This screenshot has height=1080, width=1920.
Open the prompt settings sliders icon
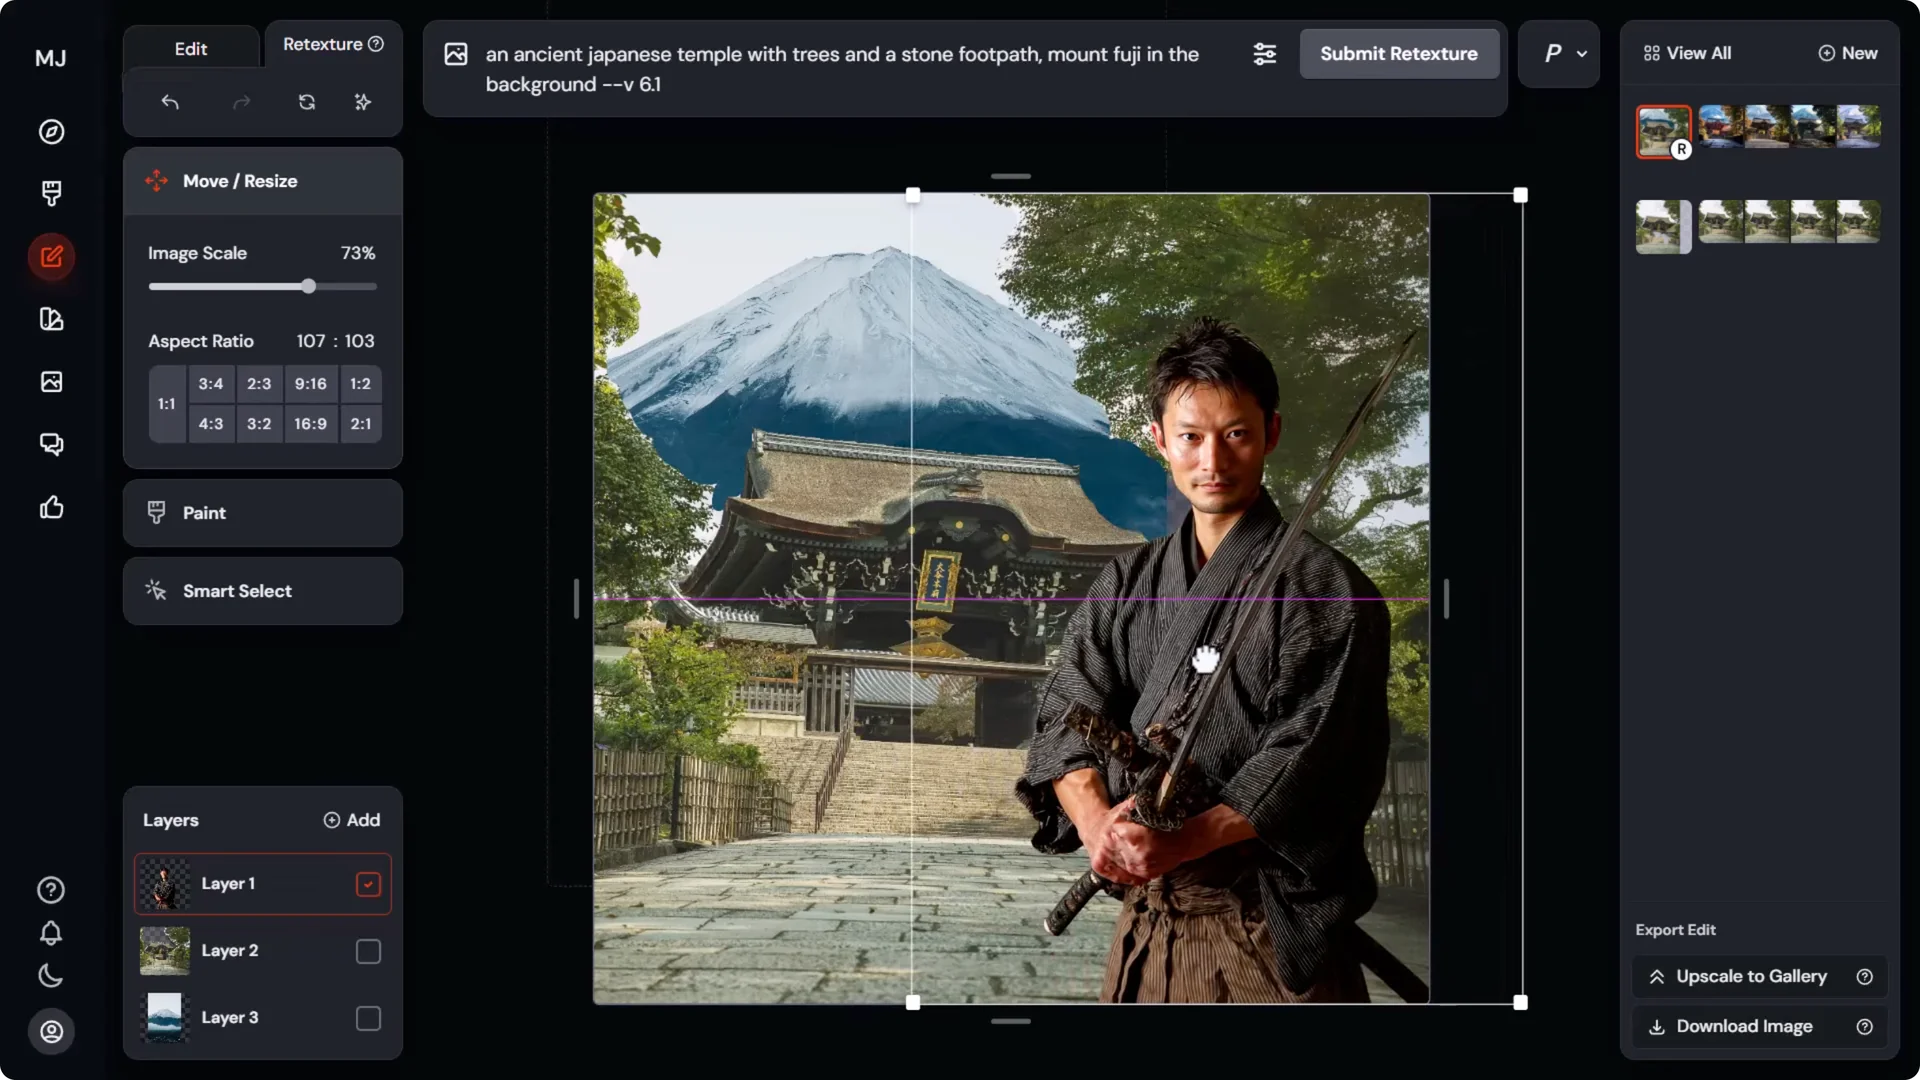[x=1264, y=54]
